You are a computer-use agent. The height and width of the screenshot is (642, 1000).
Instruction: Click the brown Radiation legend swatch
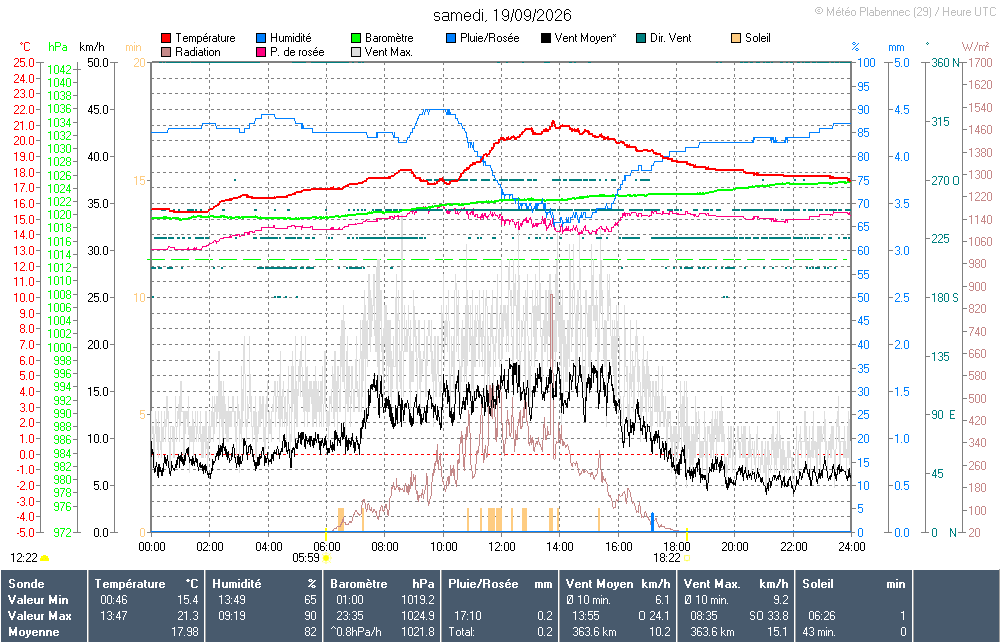(166, 52)
